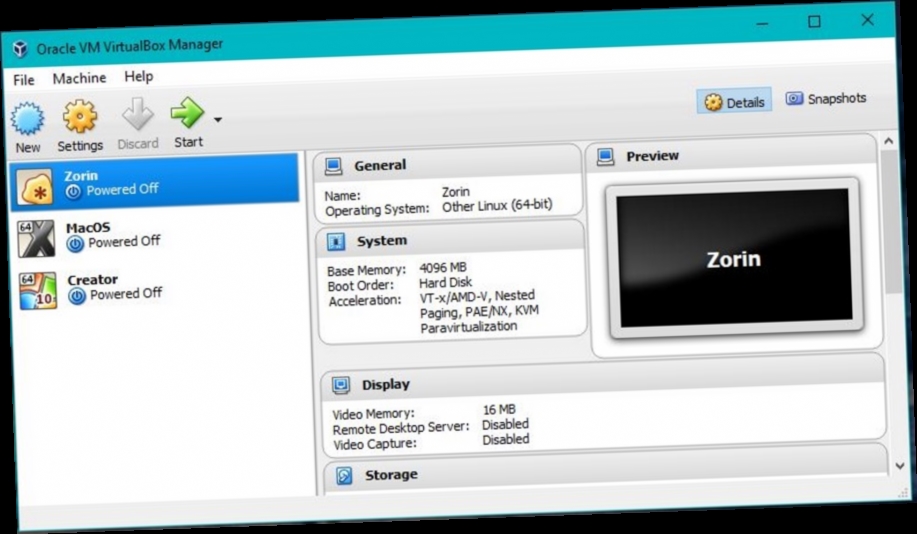Screen dimensions: 917x534
Task: Click the Storage section disk icon
Action: click(344, 476)
